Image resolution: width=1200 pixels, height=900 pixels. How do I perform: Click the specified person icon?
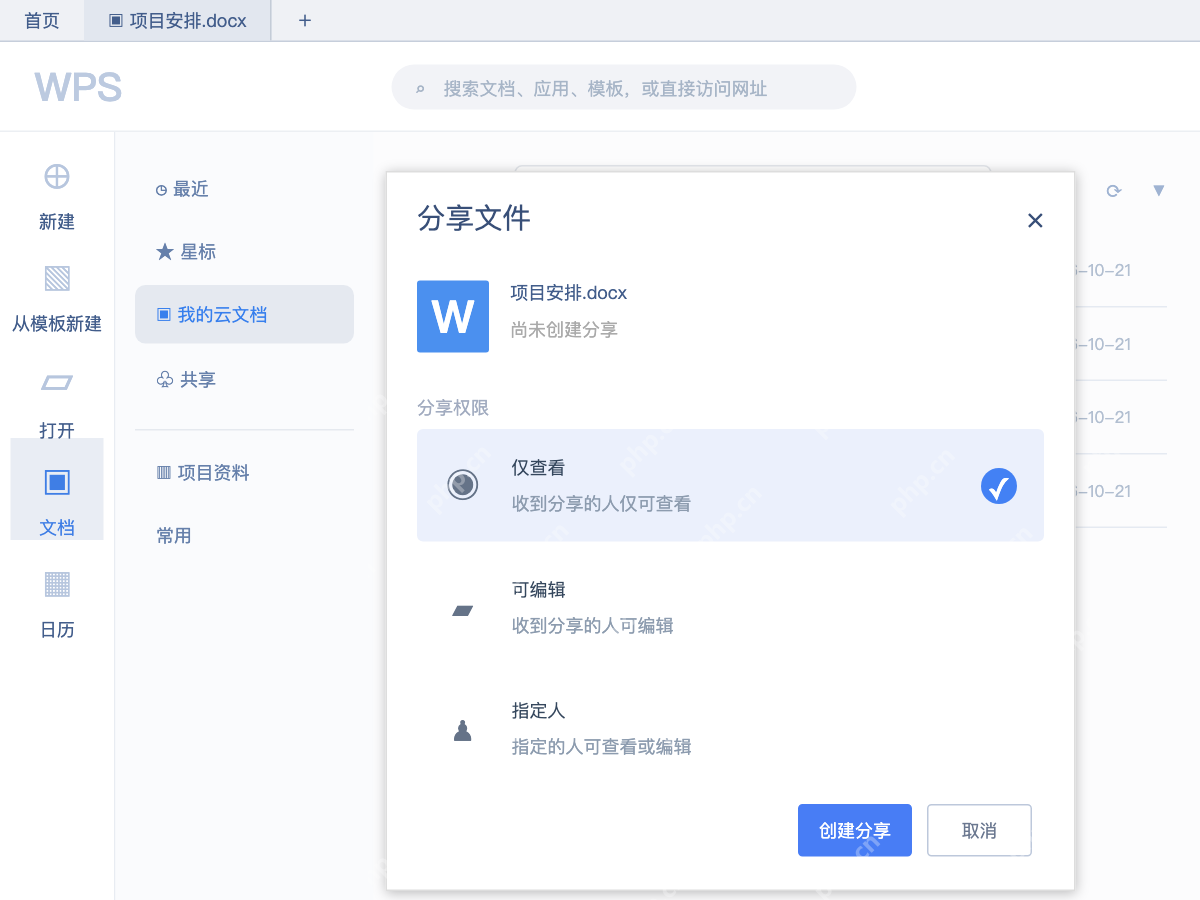click(x=462, y=731)
